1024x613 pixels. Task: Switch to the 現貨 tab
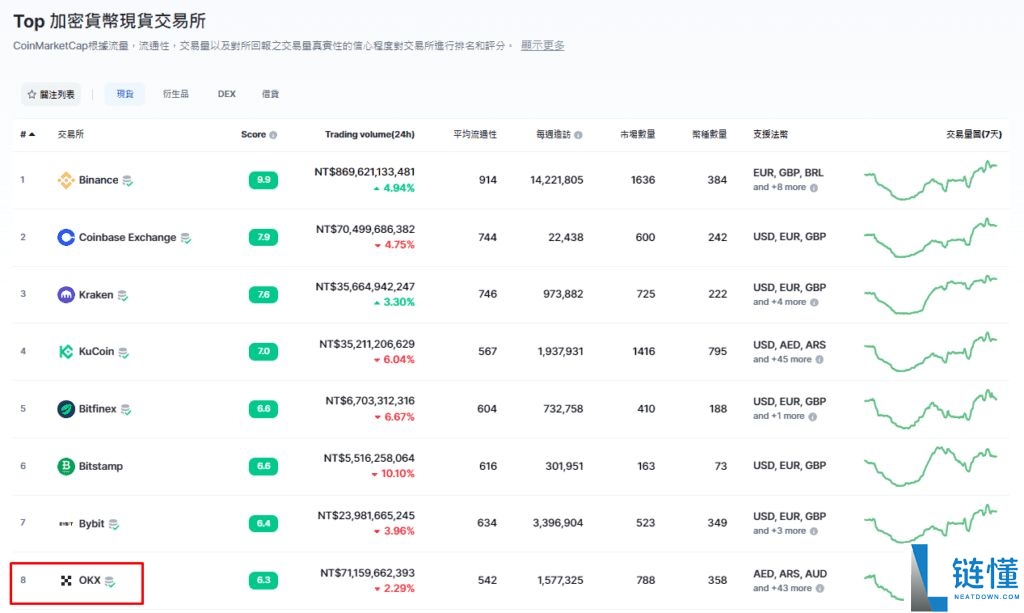click(125, 94)
